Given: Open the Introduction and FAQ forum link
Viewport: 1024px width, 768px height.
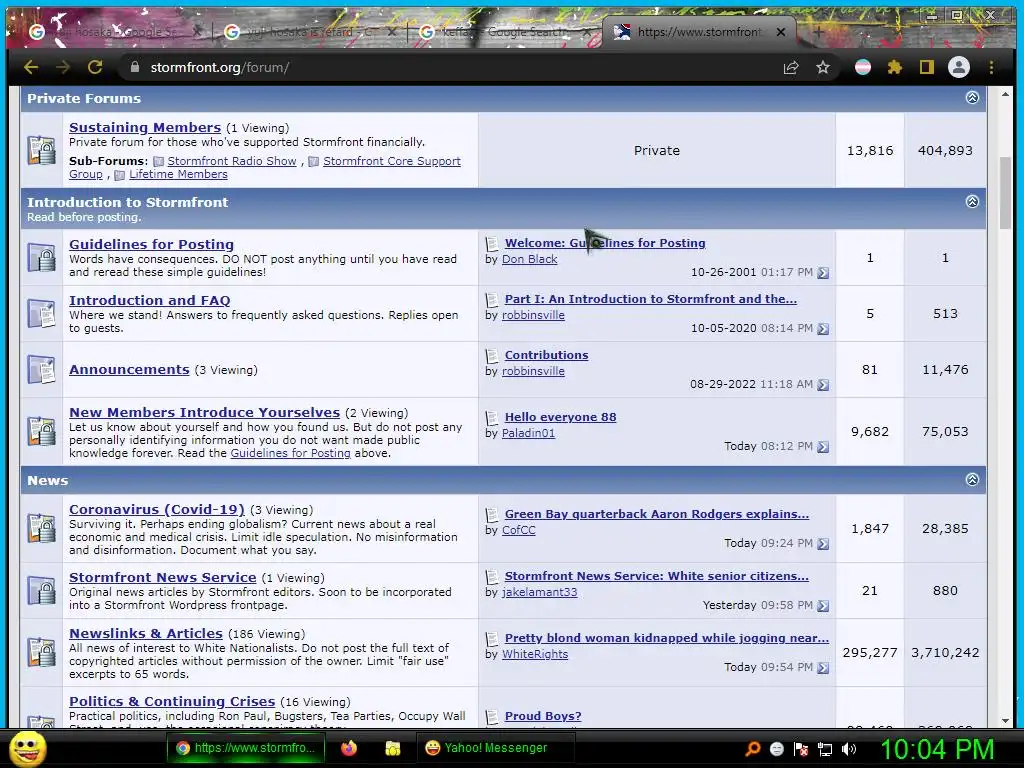Looking at the screenshot, I should pos(150,300).
